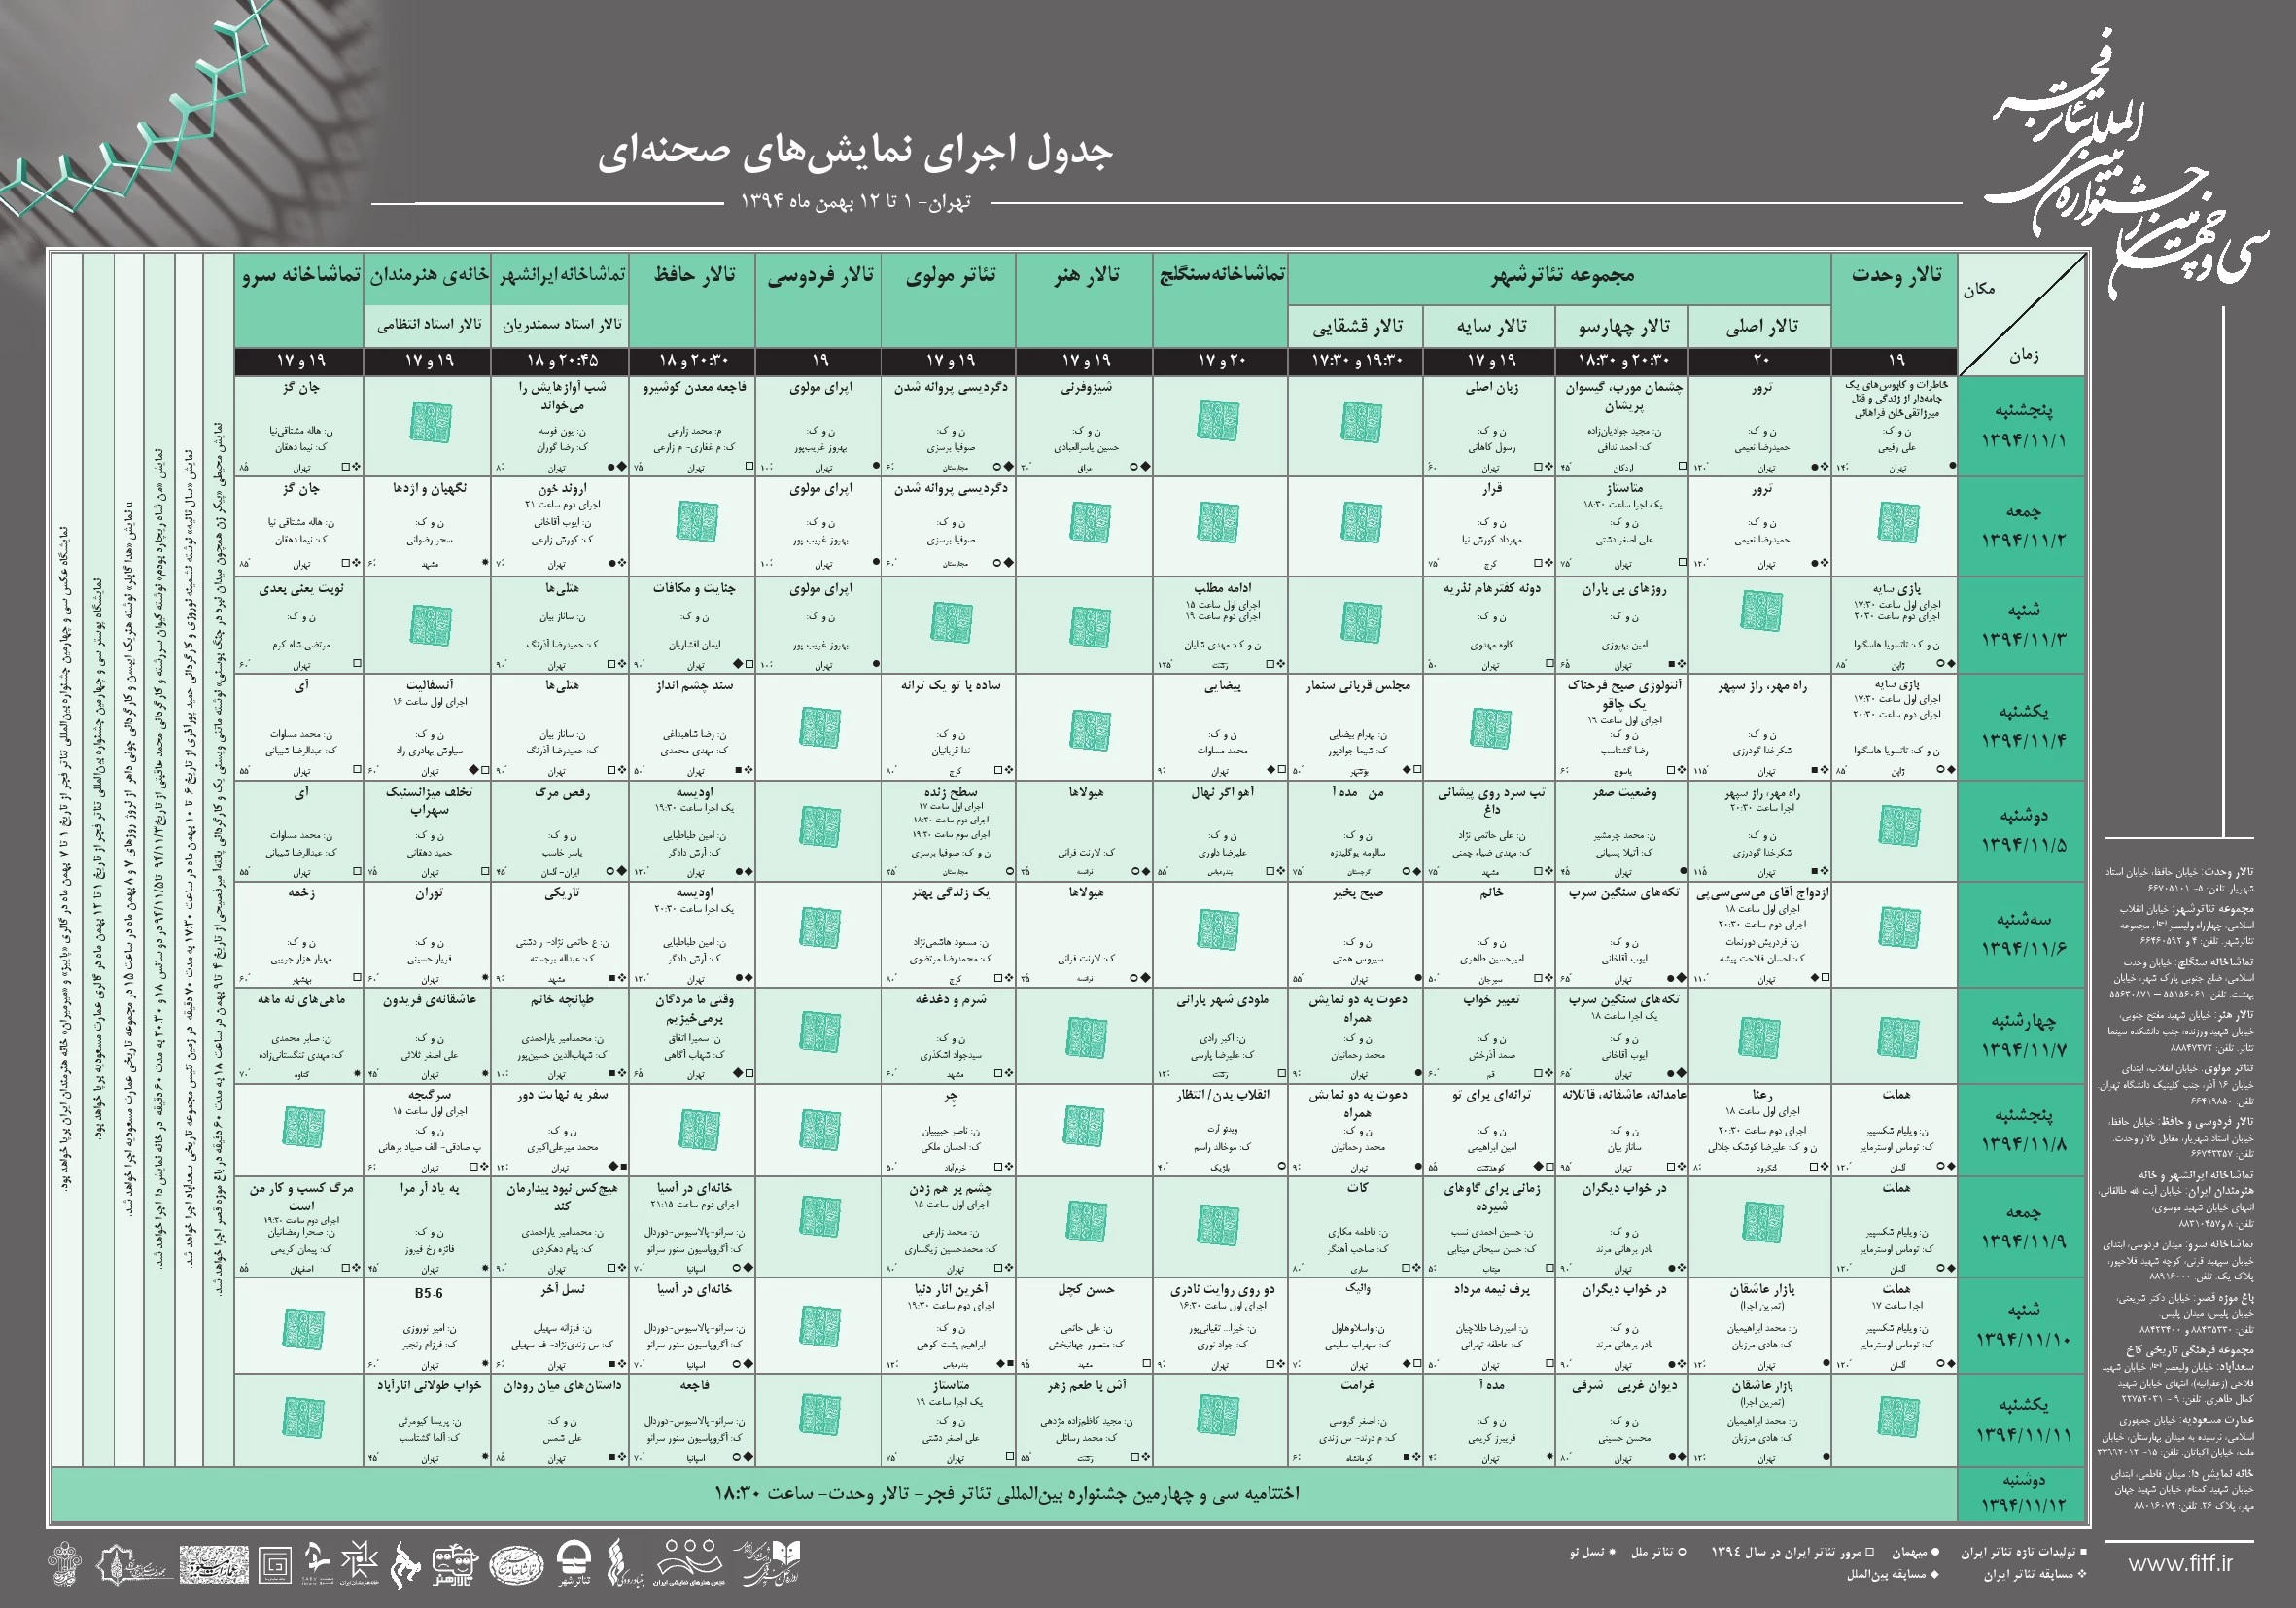
Task: Click the closing ceremony banner اختتامیه
Action: point(1005,1494)
